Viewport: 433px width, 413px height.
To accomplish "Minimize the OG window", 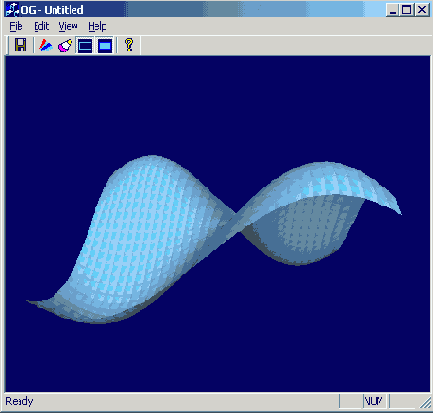I will coord(393,10).
